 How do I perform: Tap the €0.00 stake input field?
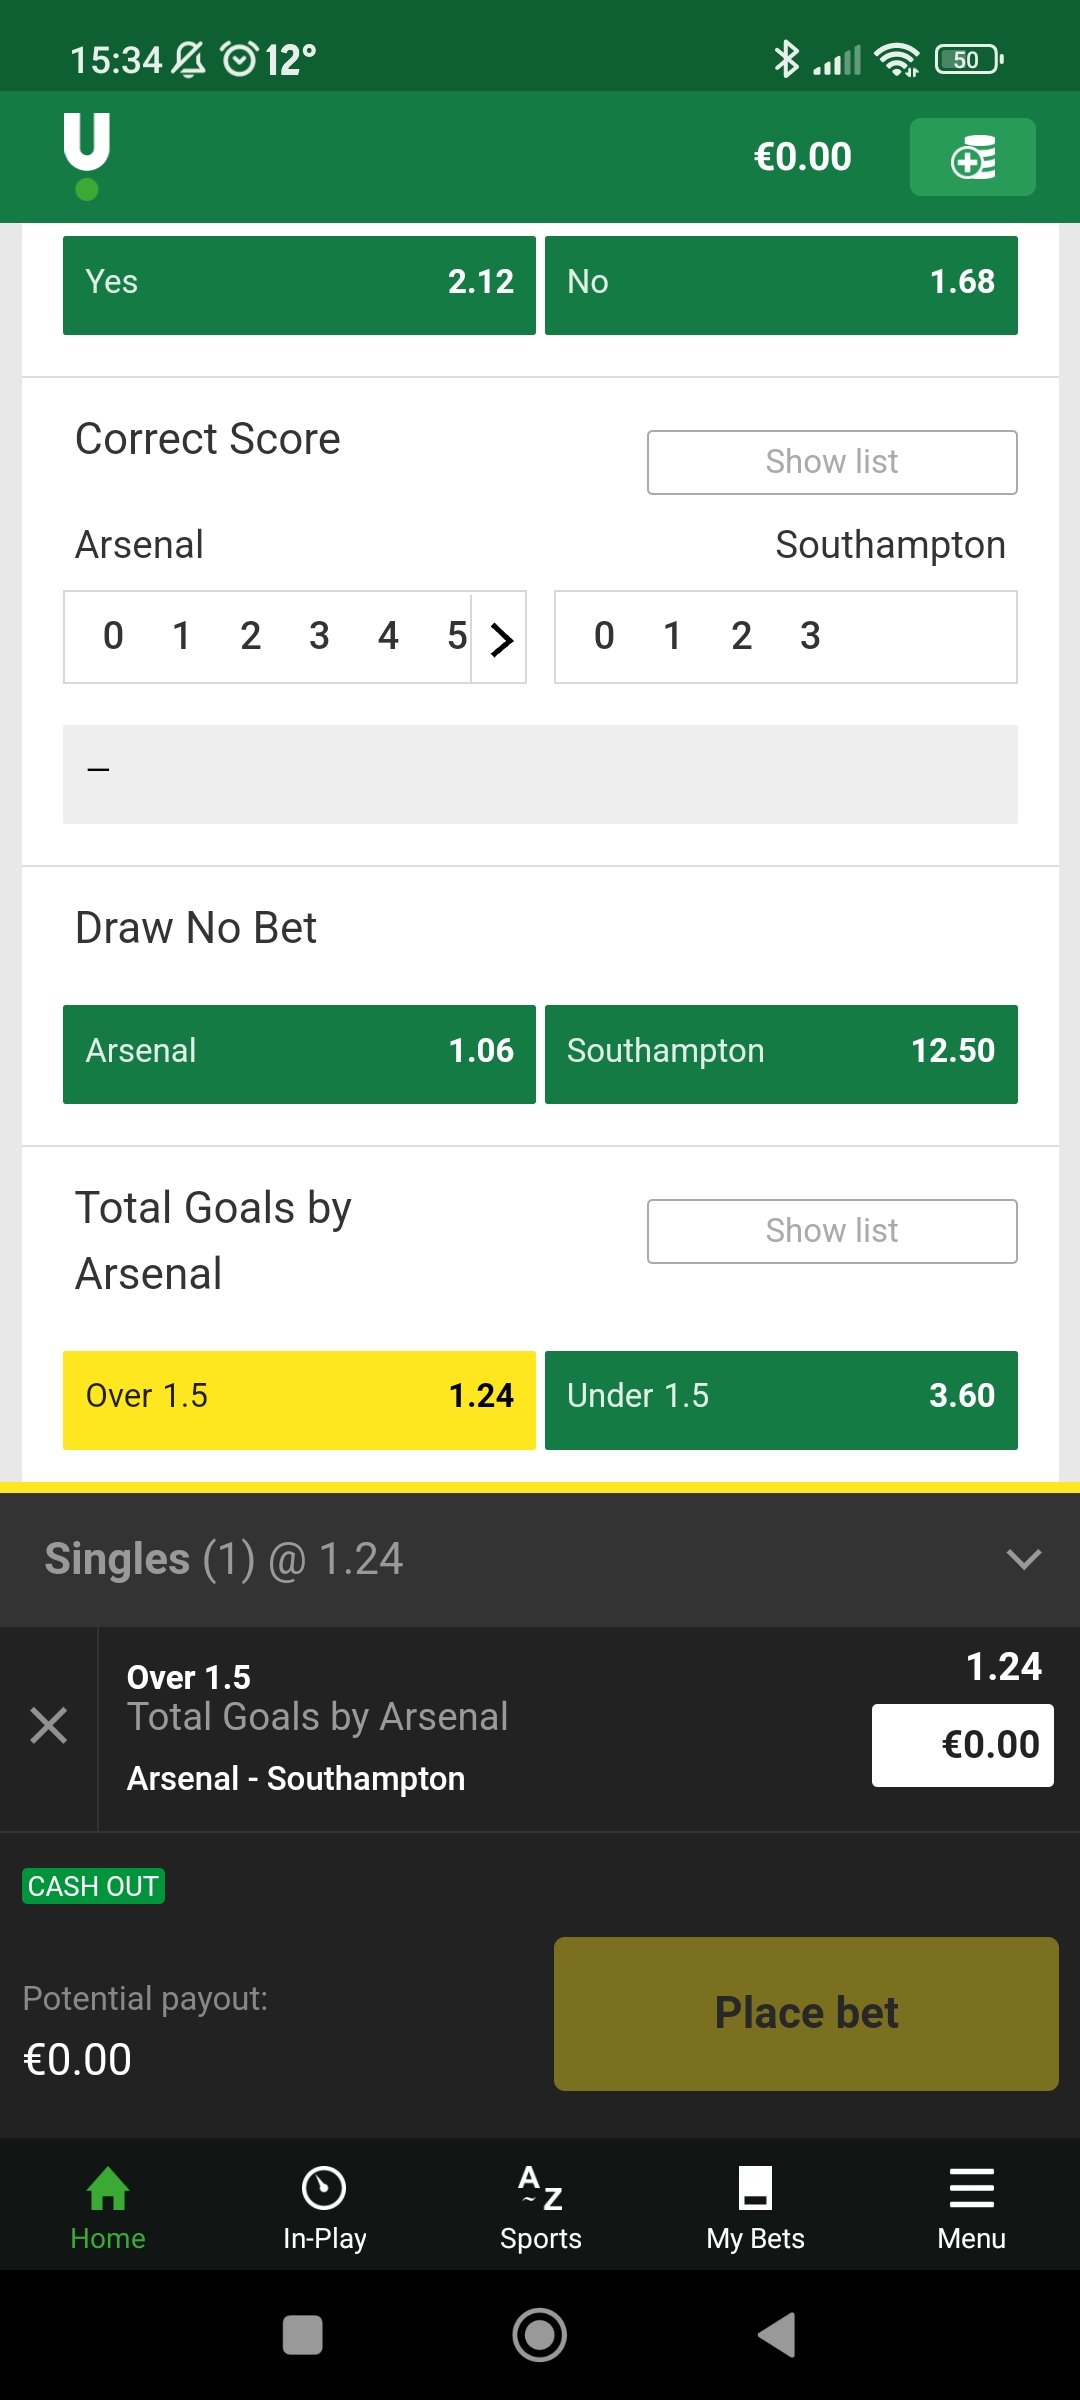(x=962, y=1745)
